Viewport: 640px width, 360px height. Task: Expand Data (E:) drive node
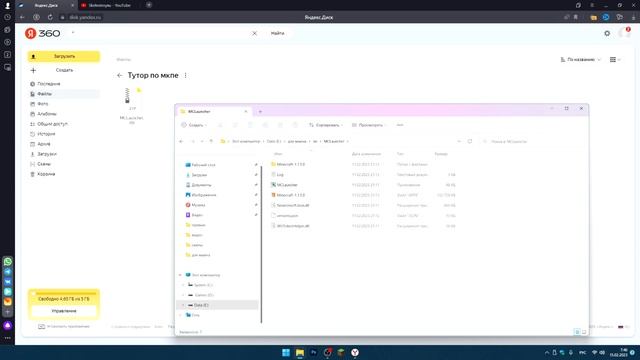(183, 305)
